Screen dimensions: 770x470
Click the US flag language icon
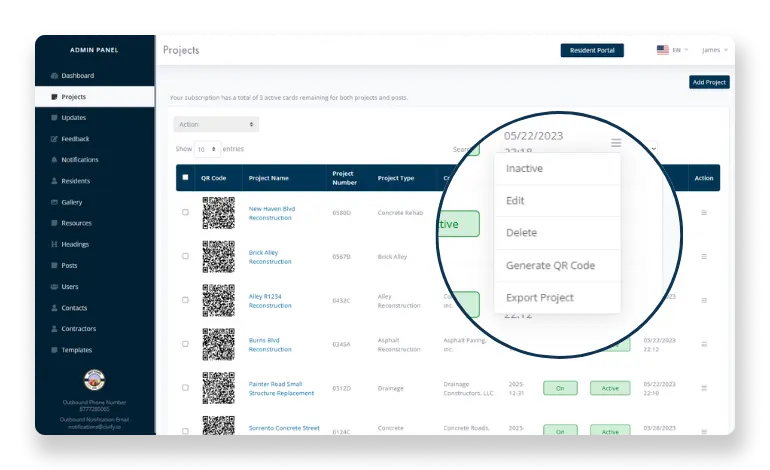[662, 50]
